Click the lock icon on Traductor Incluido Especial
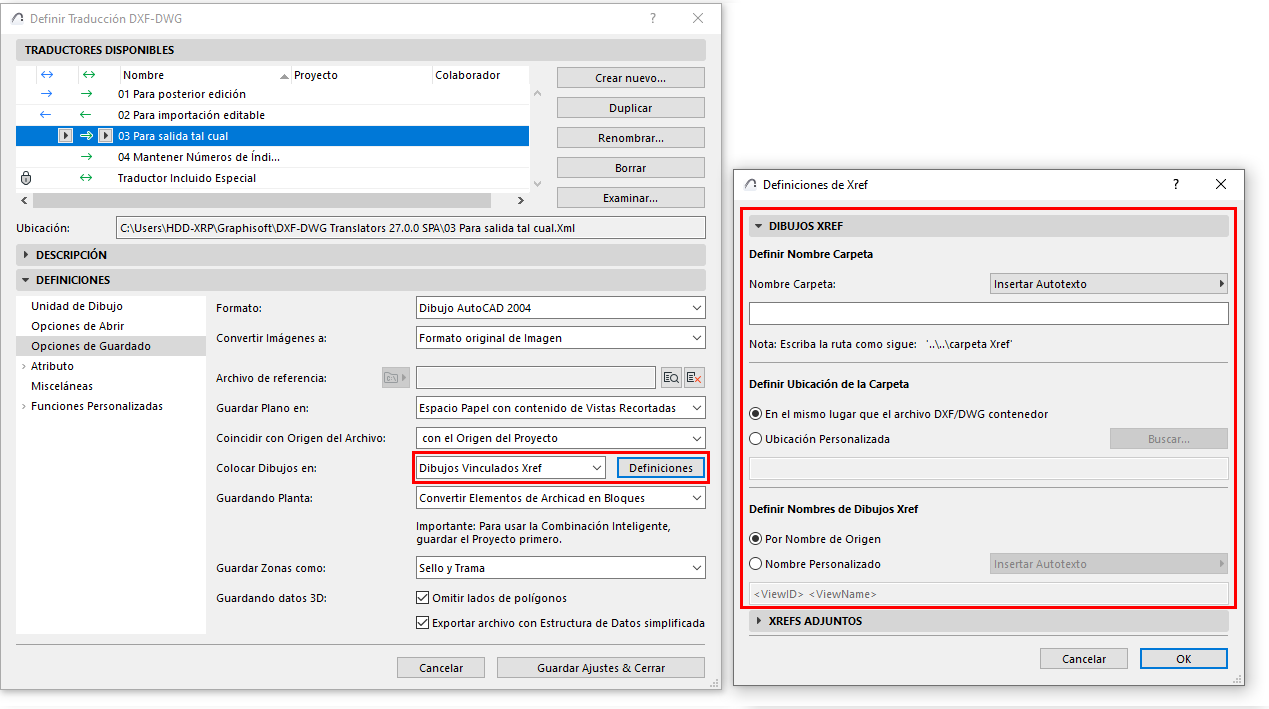Viewport: 1269px width, 709px height. pyautogui.click(x=26, y=178)
